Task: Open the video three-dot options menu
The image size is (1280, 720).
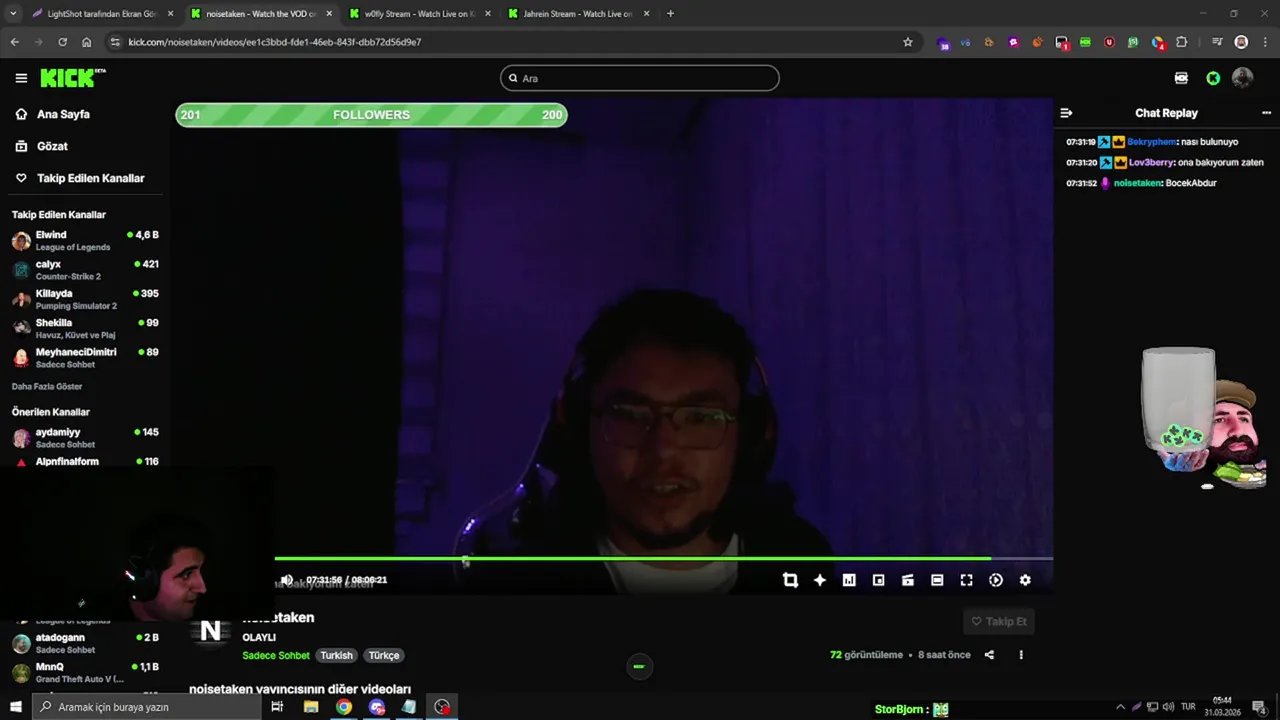Action: coord(1021,655)
